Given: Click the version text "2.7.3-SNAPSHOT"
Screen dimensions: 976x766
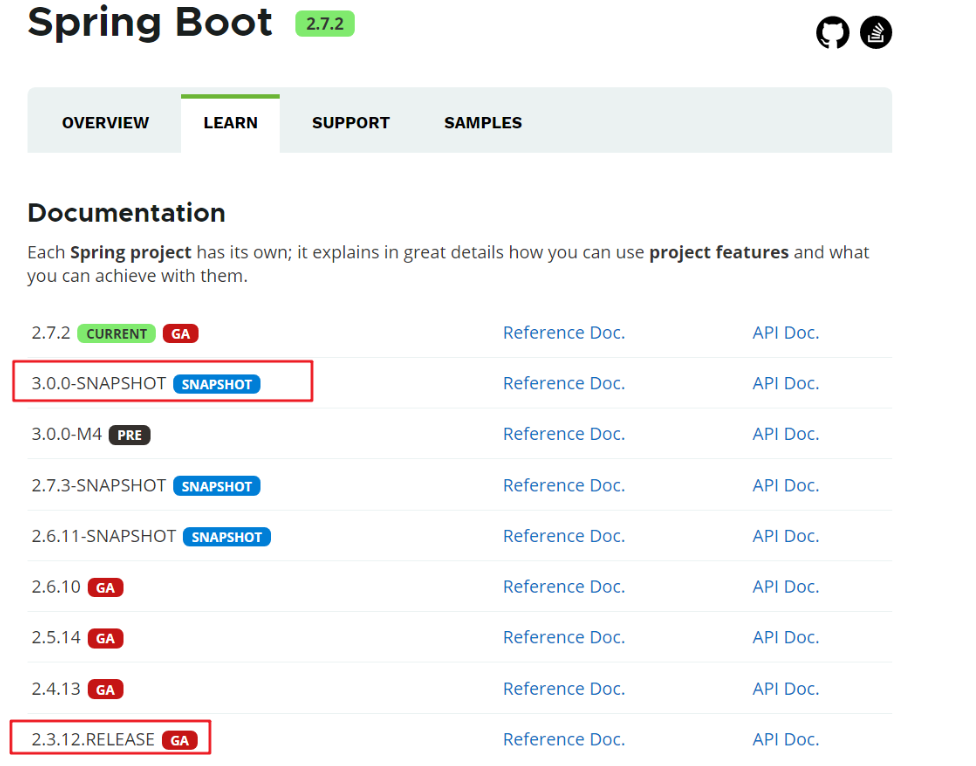Looking at the screenshot, I should 99,485.
